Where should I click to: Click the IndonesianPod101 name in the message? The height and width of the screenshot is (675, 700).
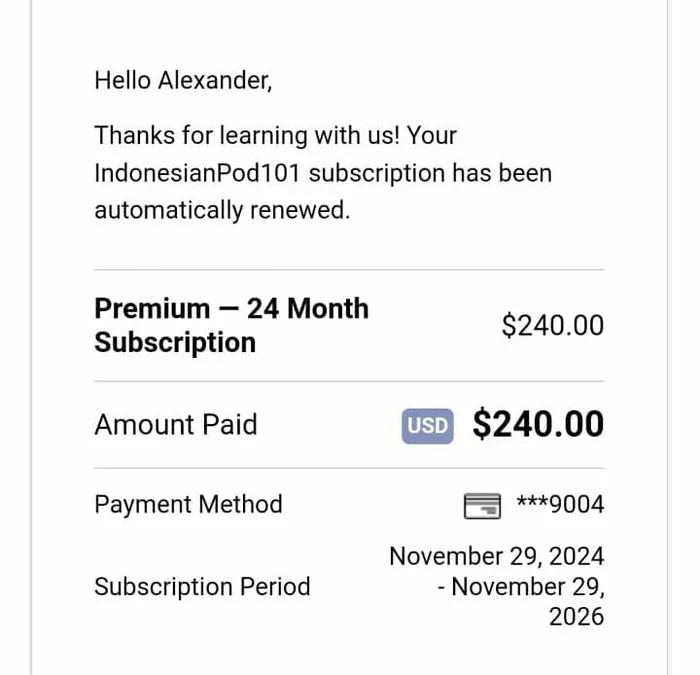(198, 172)
